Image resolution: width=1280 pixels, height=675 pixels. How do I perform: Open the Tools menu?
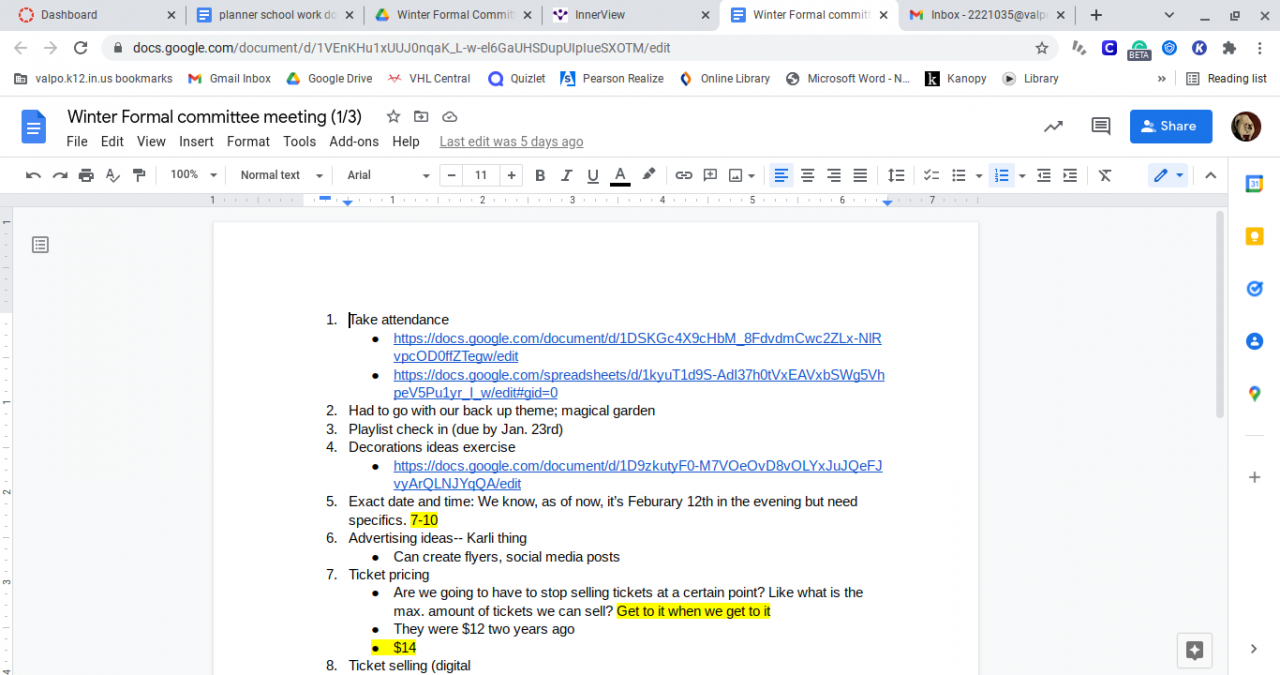[299, 142]
